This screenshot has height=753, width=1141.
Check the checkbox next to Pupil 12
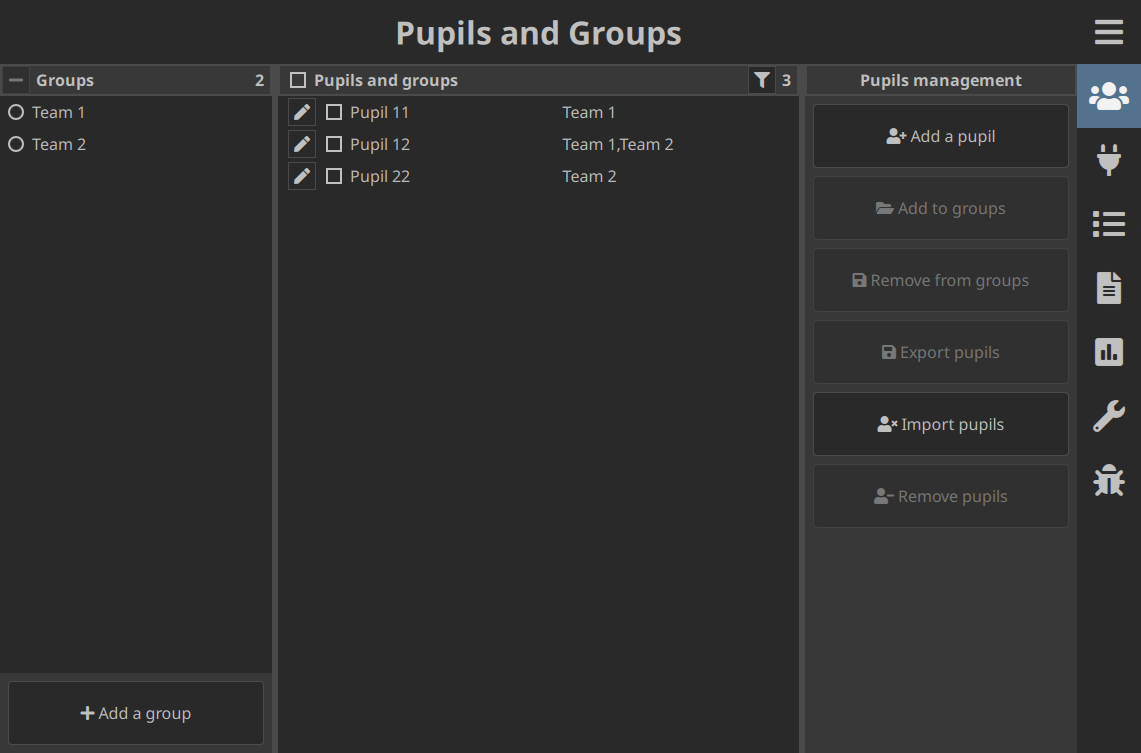click(x=334, y=143)
